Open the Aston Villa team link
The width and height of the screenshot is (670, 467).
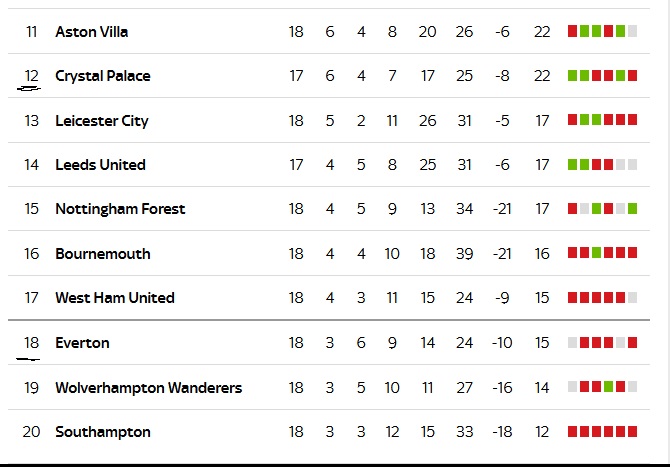[91, 32]
